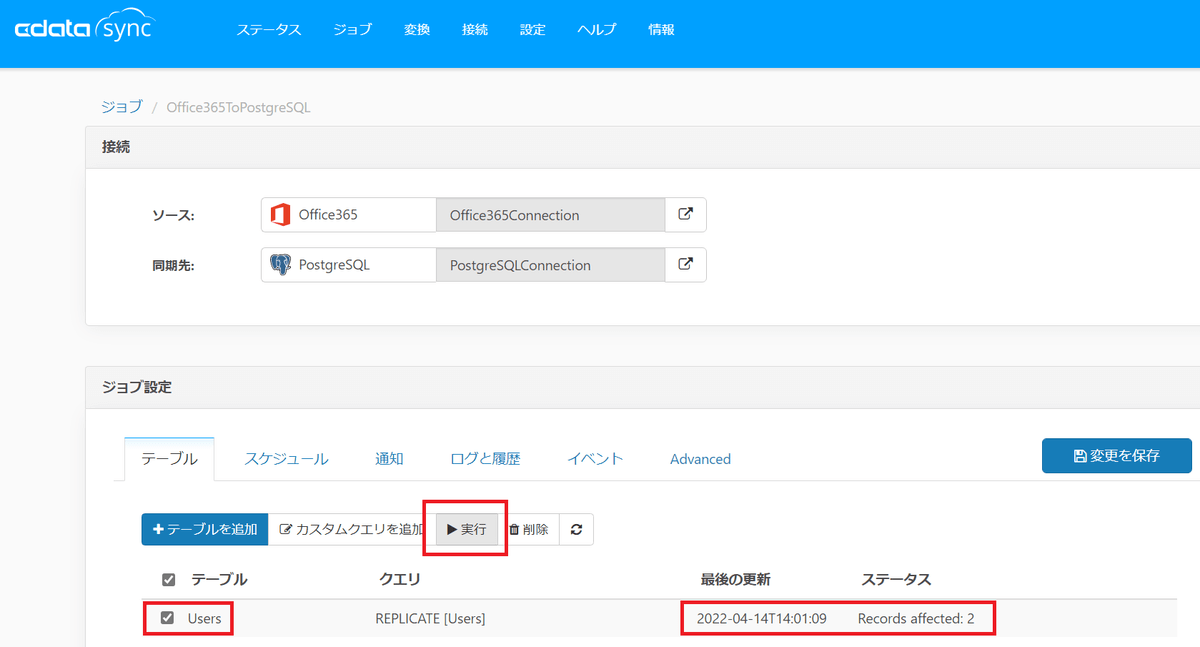Open the Office365Connection external link icon
Image resolution: width=1200 pixels, height=647 pixels.
(x=686, y=214)
